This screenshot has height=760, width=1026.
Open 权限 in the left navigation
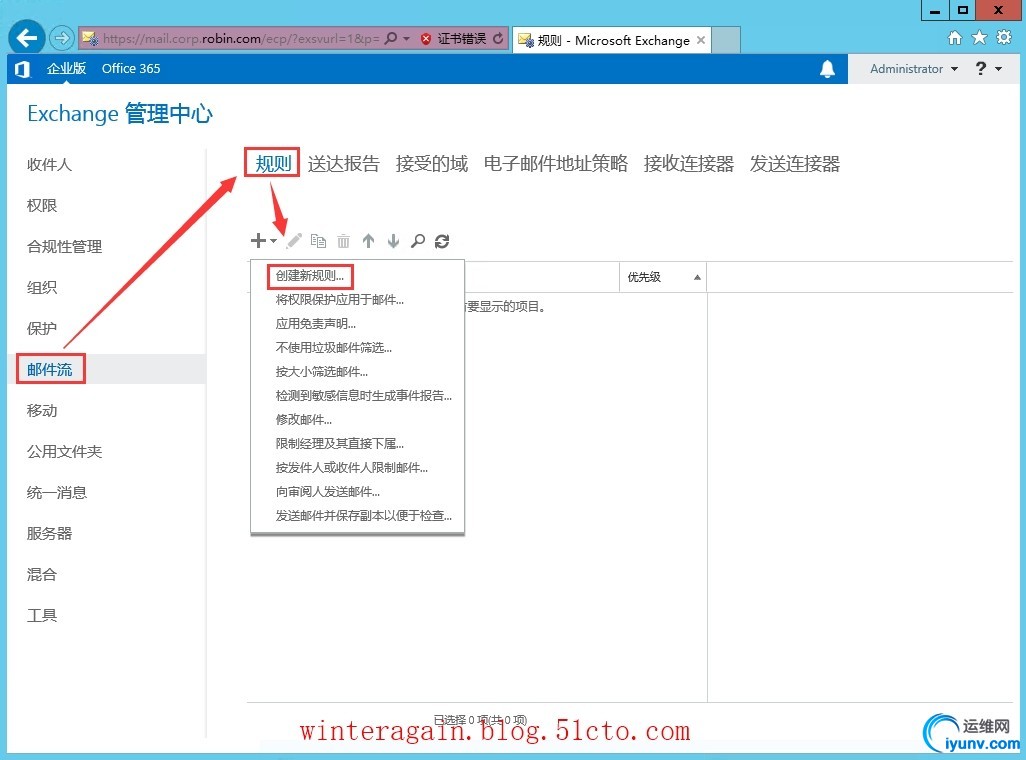(41, 206)
